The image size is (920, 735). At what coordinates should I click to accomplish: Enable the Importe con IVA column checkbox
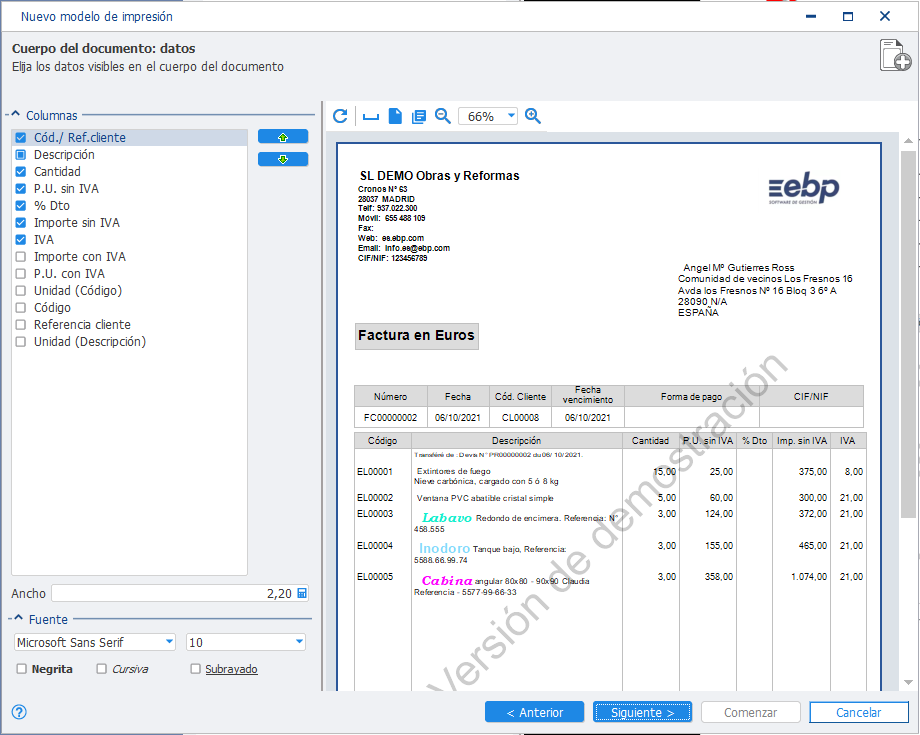(x=21, y=257)
